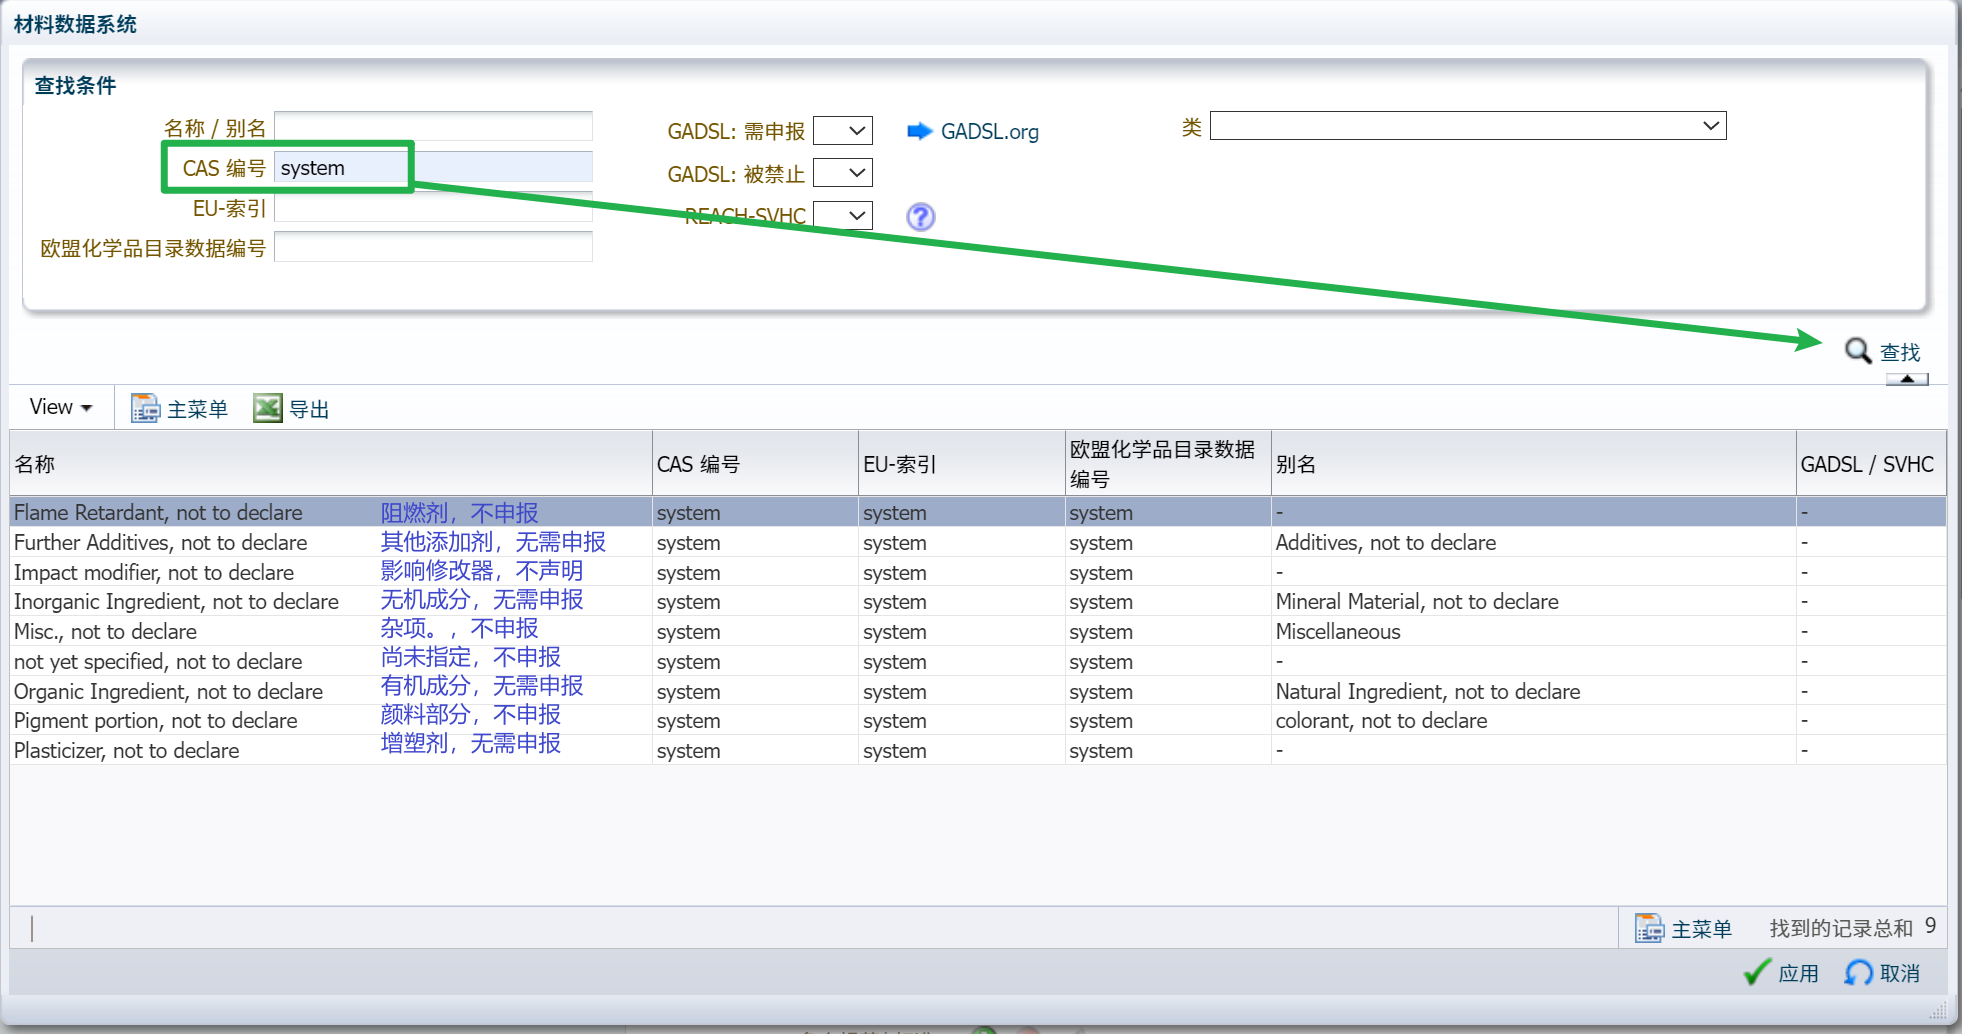Click the bottom main menu icon
The image size is (1962, 1034).
pos(1649,928)
